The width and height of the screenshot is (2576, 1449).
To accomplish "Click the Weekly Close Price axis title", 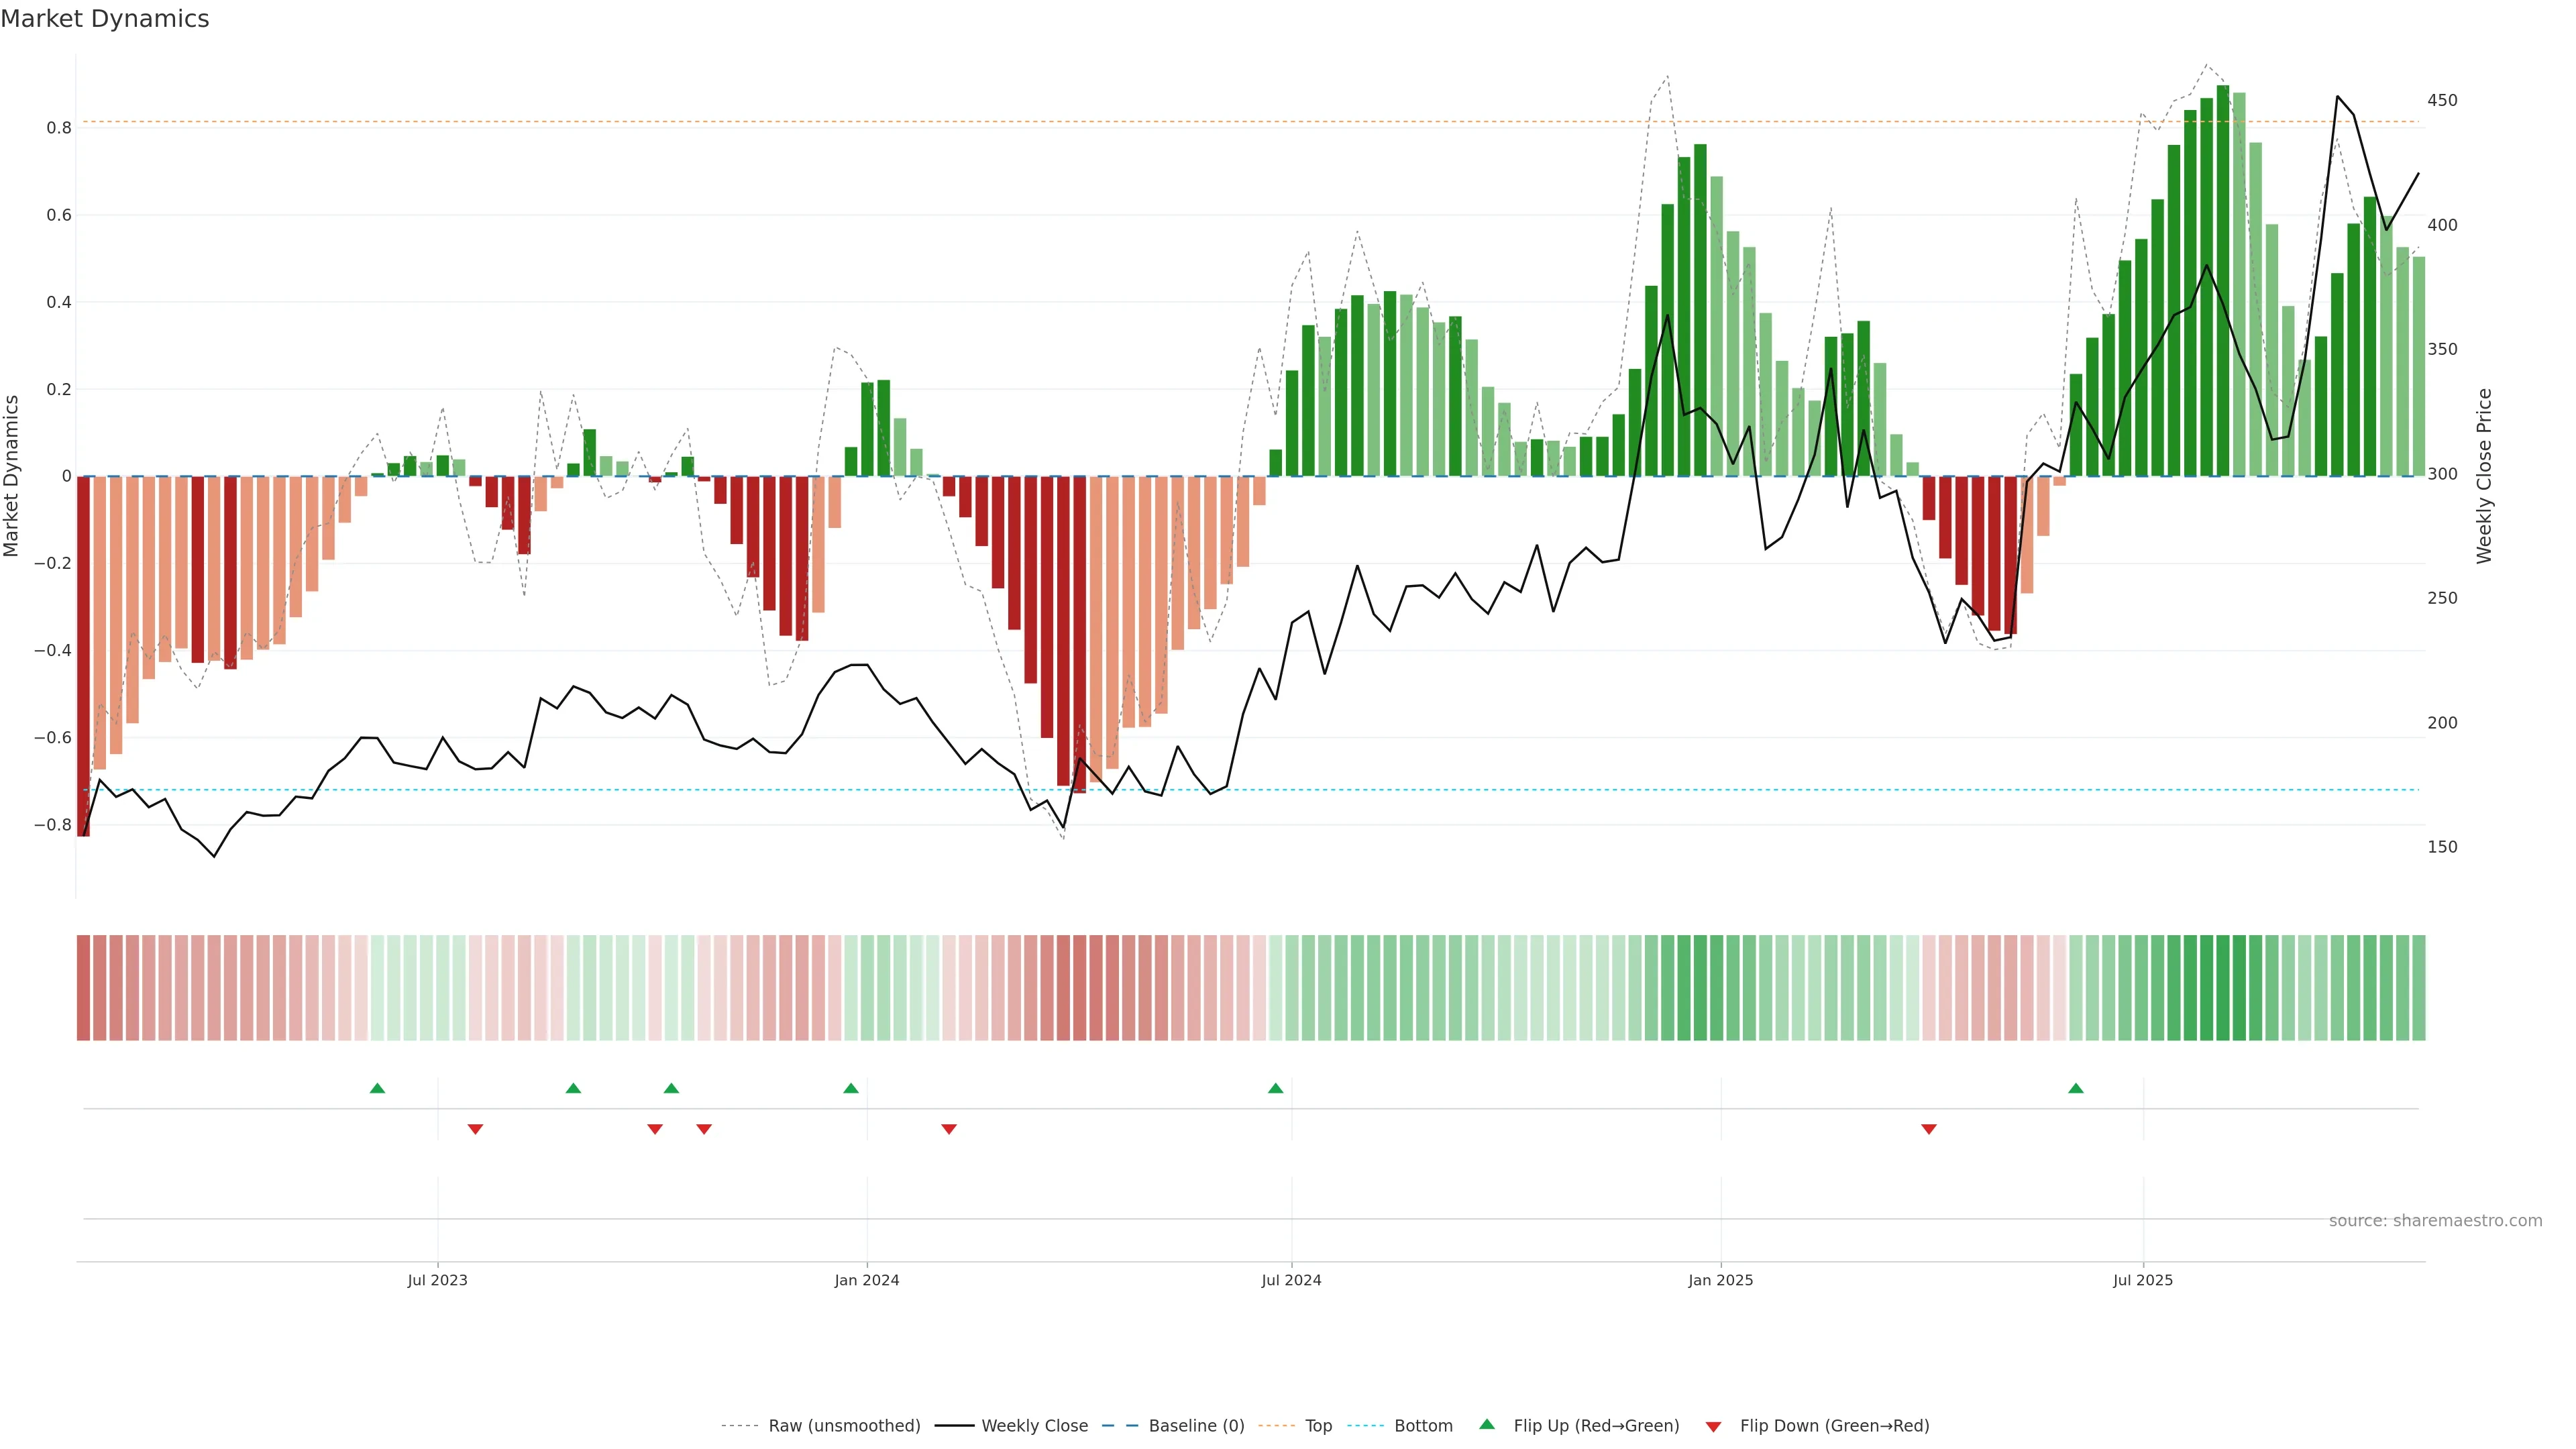I will click(x=2484, y=476).
